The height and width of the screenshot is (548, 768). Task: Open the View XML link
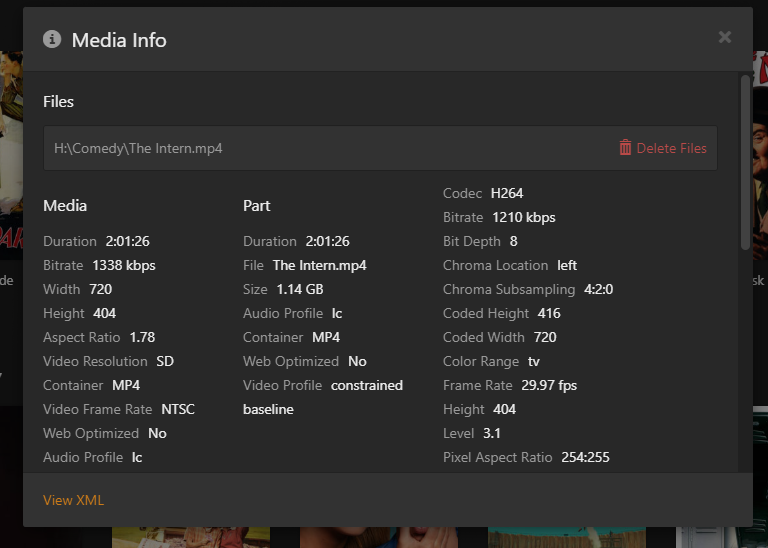(73, 500)
